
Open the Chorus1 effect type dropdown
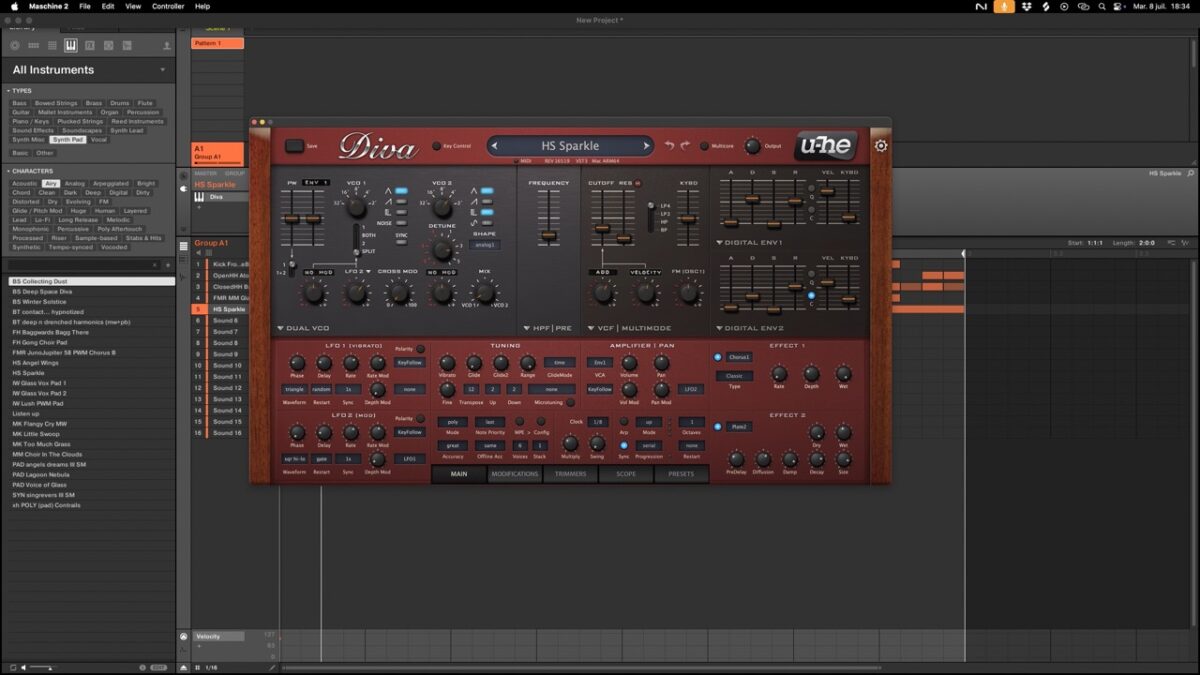pyautogui.click(x=739, y=357)
